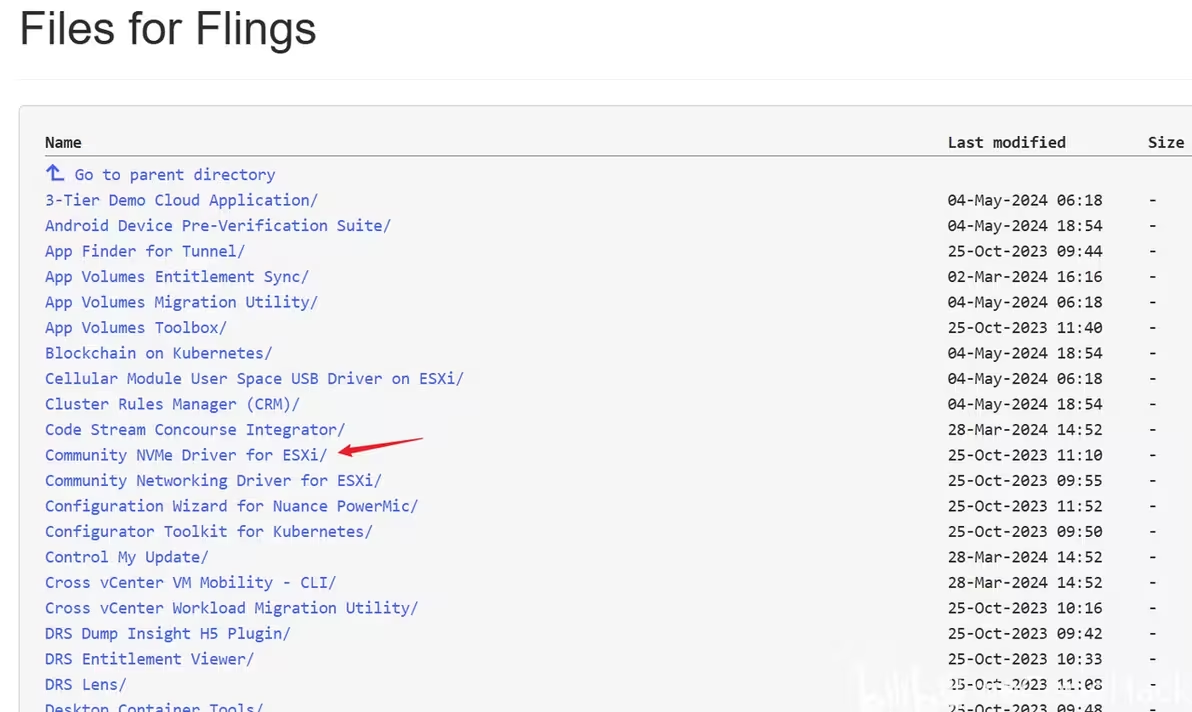Open Community NVMe Driver for ESXi folder
The image size is (1192, 712).
tap(185, 455)
